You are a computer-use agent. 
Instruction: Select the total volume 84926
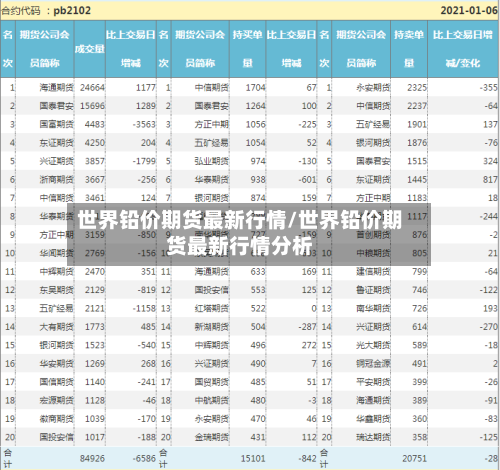[x=92, y=459]
